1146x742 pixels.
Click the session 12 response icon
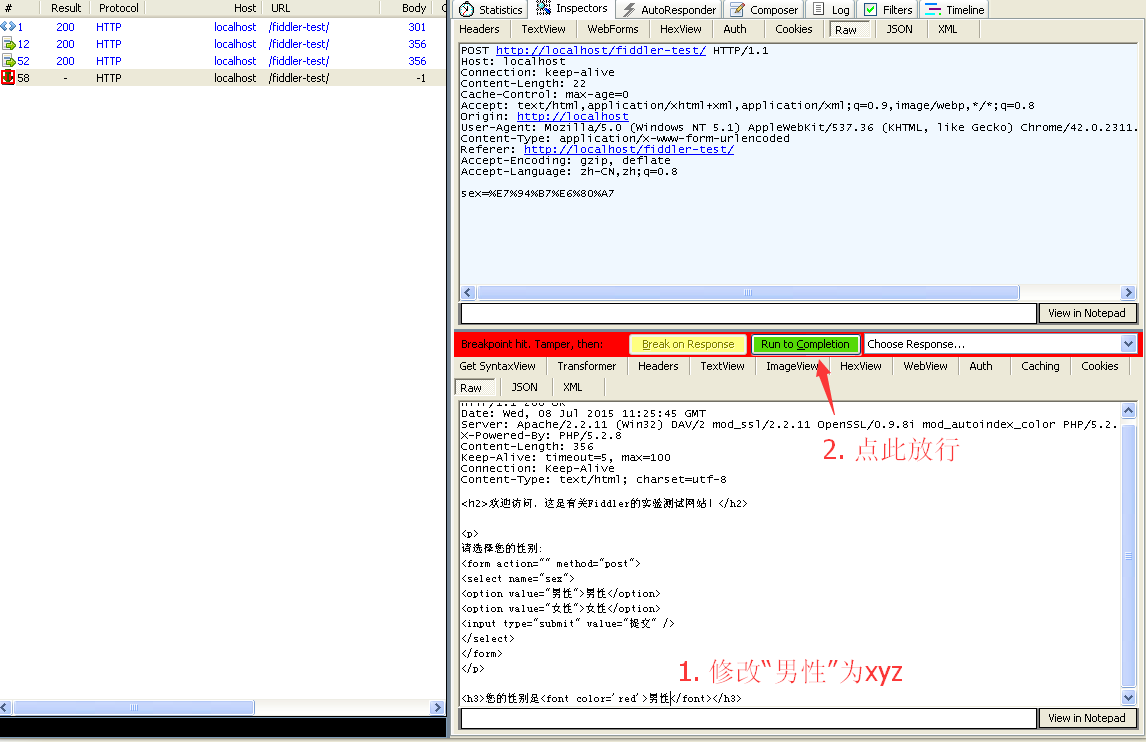8,44
